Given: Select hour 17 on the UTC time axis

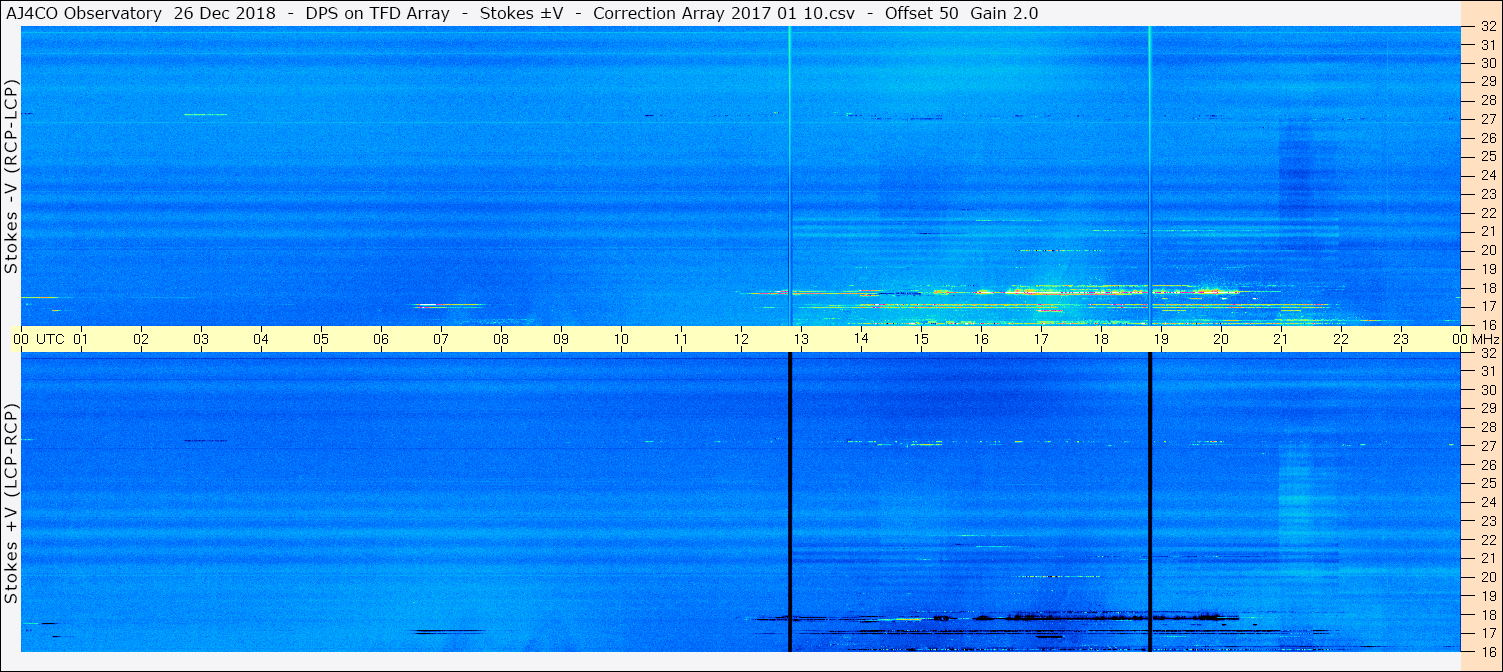Looking at the screenshot, I should point(1041,339).
